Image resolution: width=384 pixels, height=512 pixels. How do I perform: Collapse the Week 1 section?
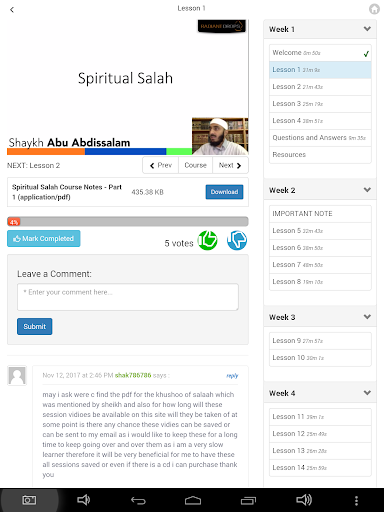pos(367,29)
